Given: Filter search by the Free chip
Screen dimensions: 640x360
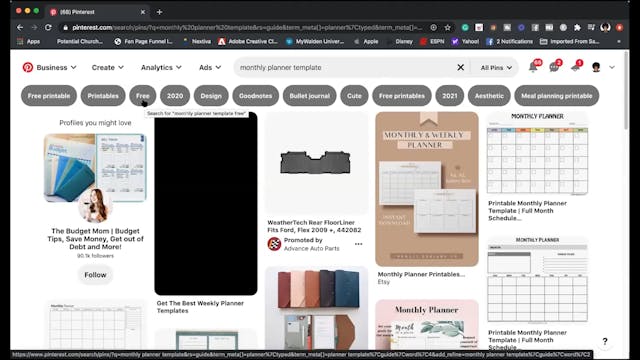Looking at the screenshot, I should tap(142, 96).
